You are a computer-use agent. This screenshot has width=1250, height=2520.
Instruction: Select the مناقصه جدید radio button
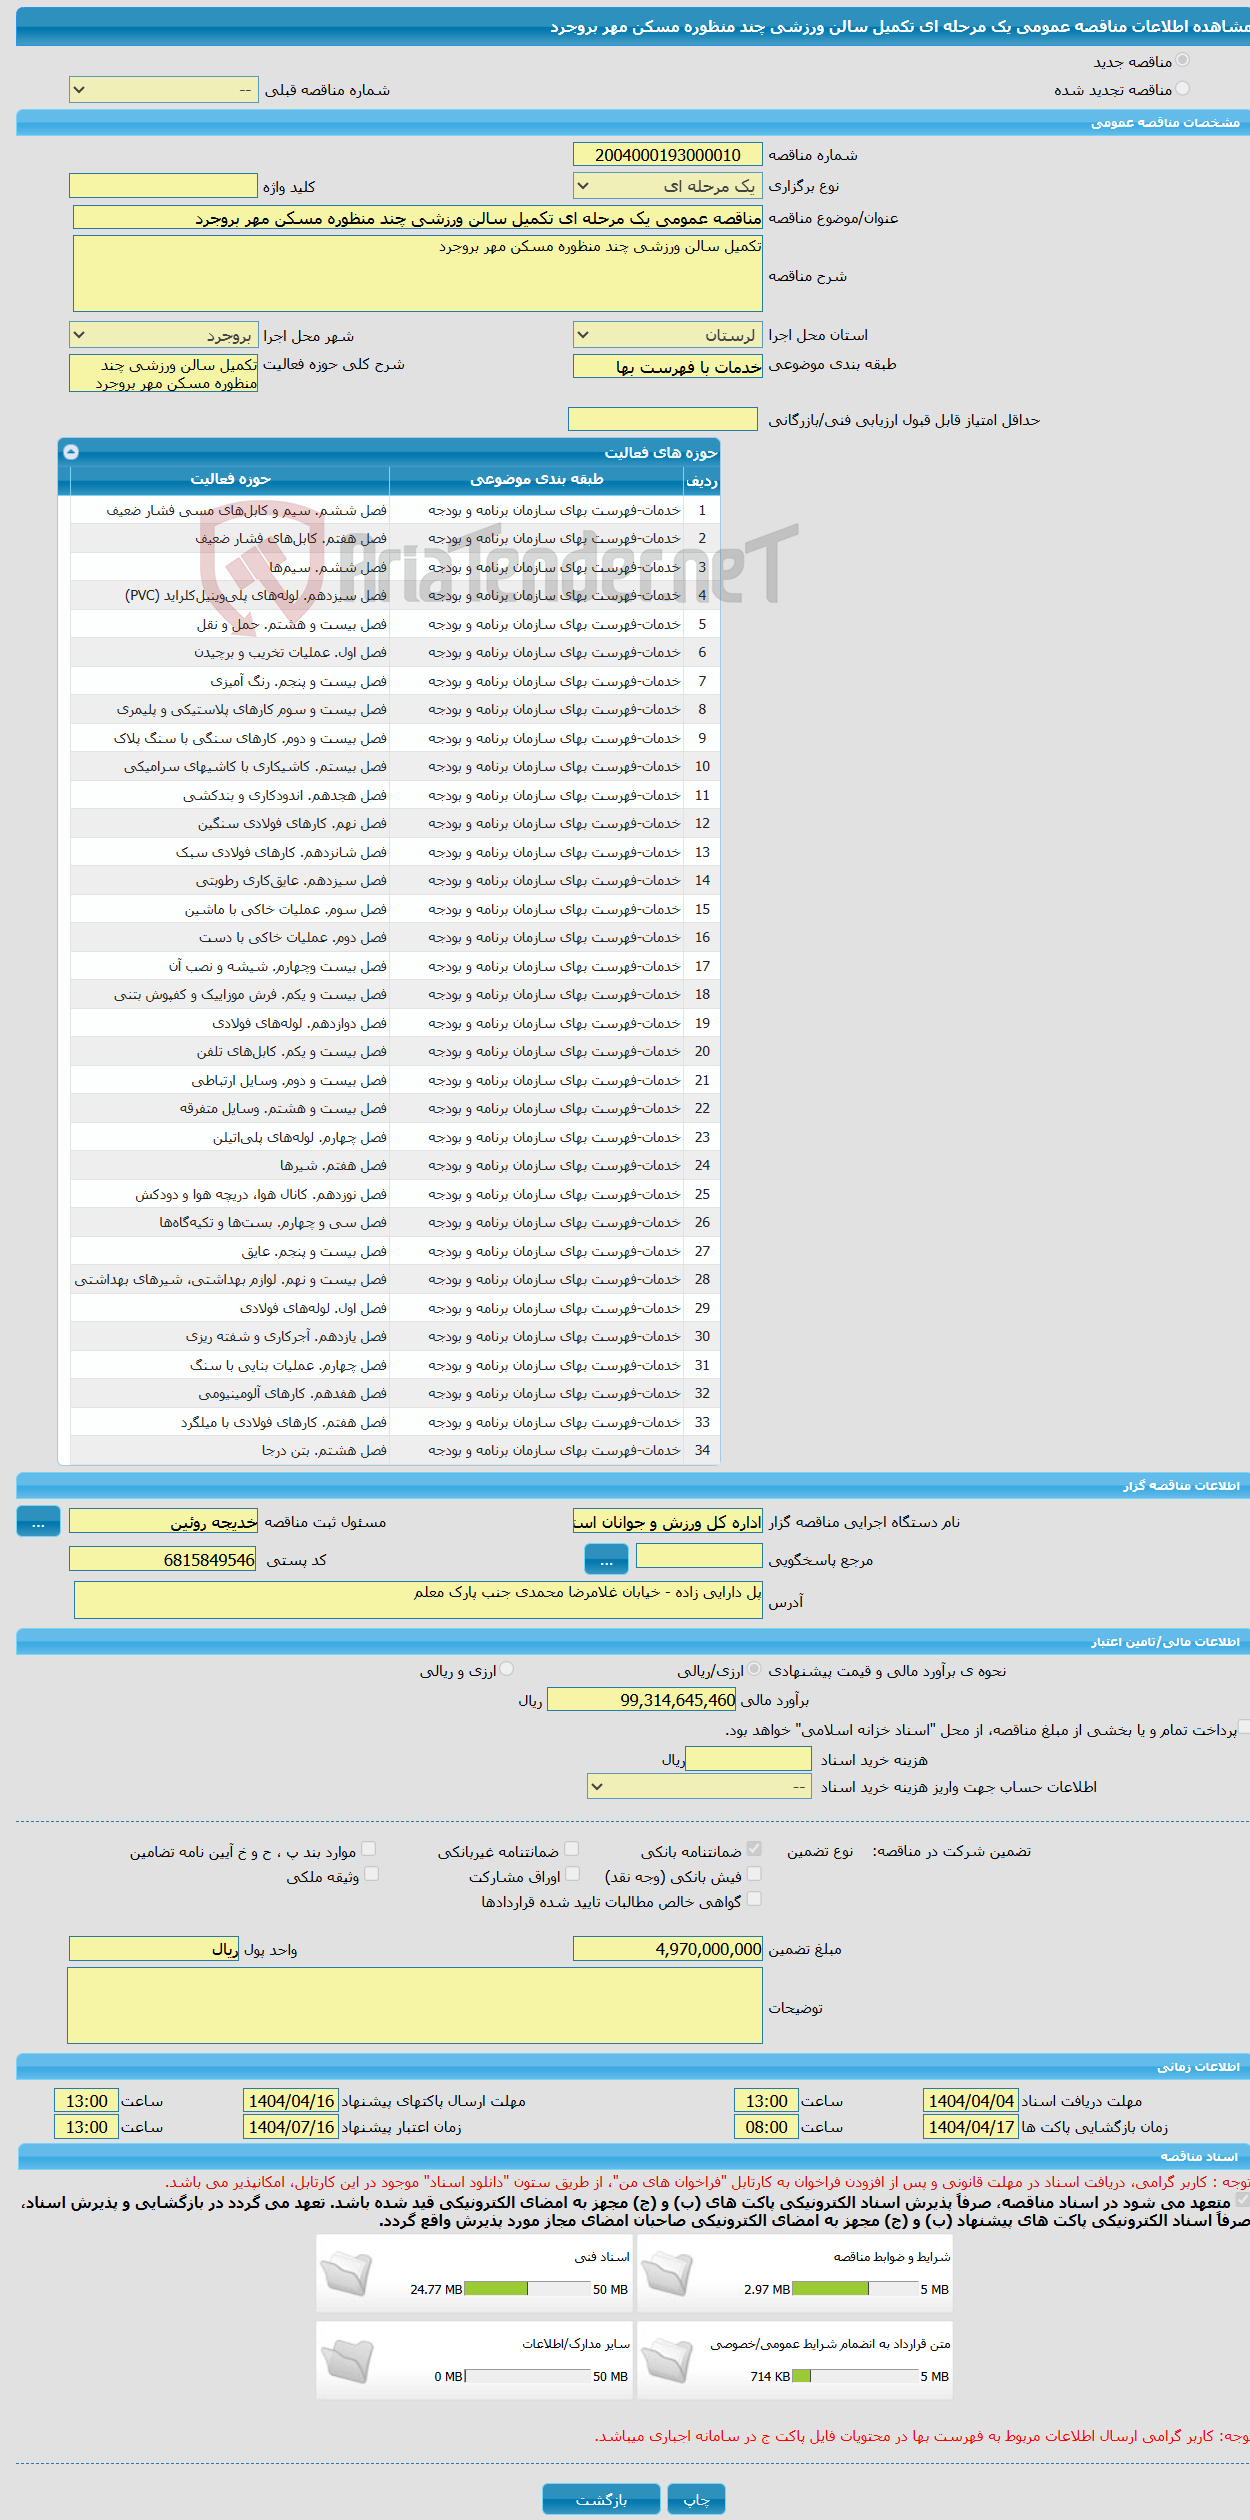(x=1183, y=61)
